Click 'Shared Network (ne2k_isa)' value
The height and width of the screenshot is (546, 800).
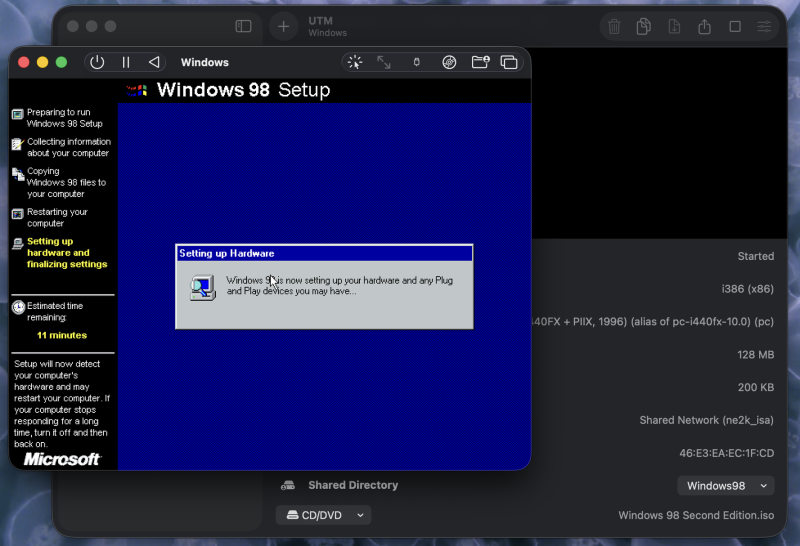[x=707, y=420]
